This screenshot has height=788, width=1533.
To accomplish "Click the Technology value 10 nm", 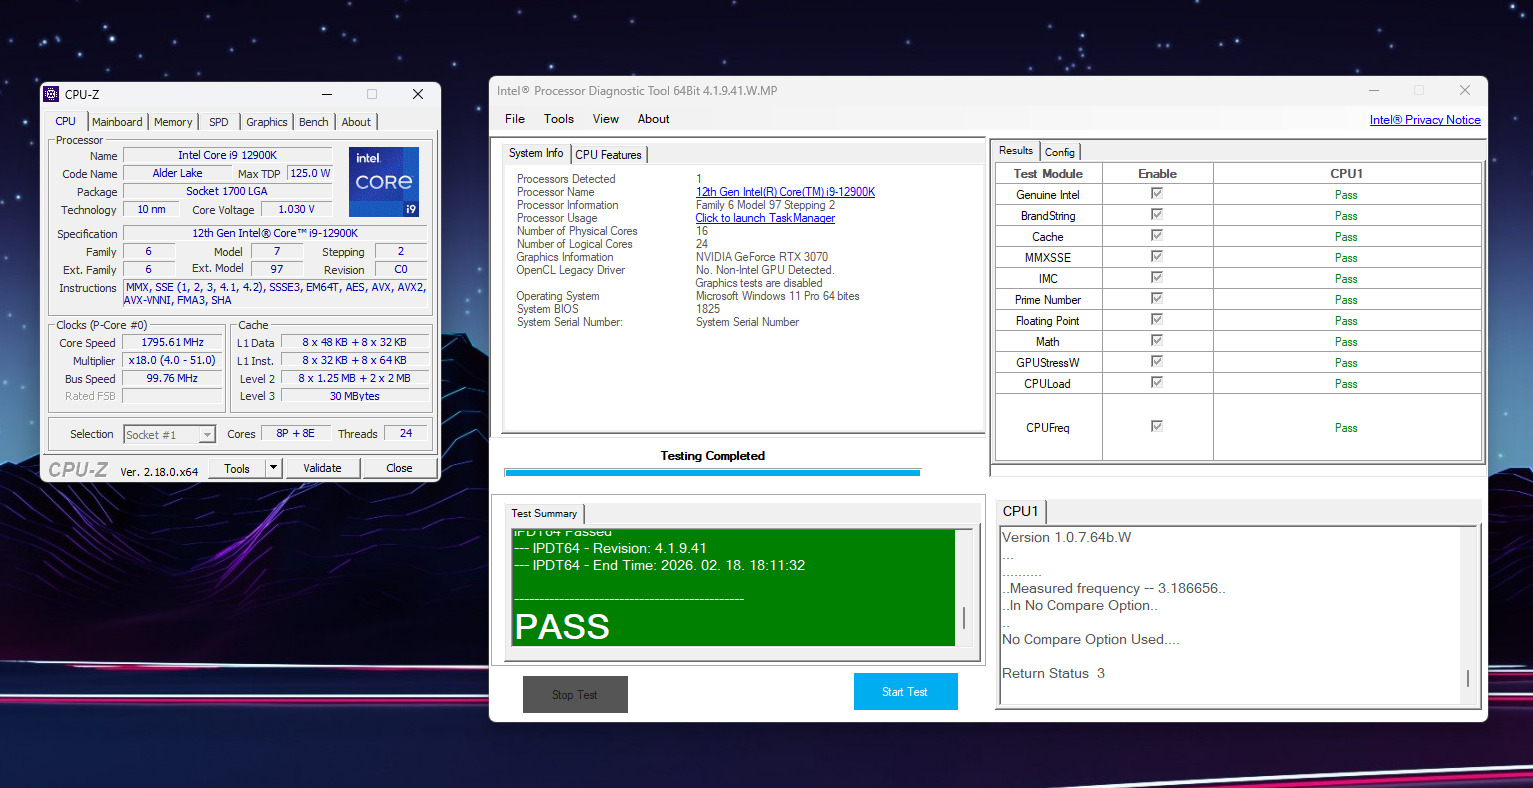I will (x=152, y=209).
